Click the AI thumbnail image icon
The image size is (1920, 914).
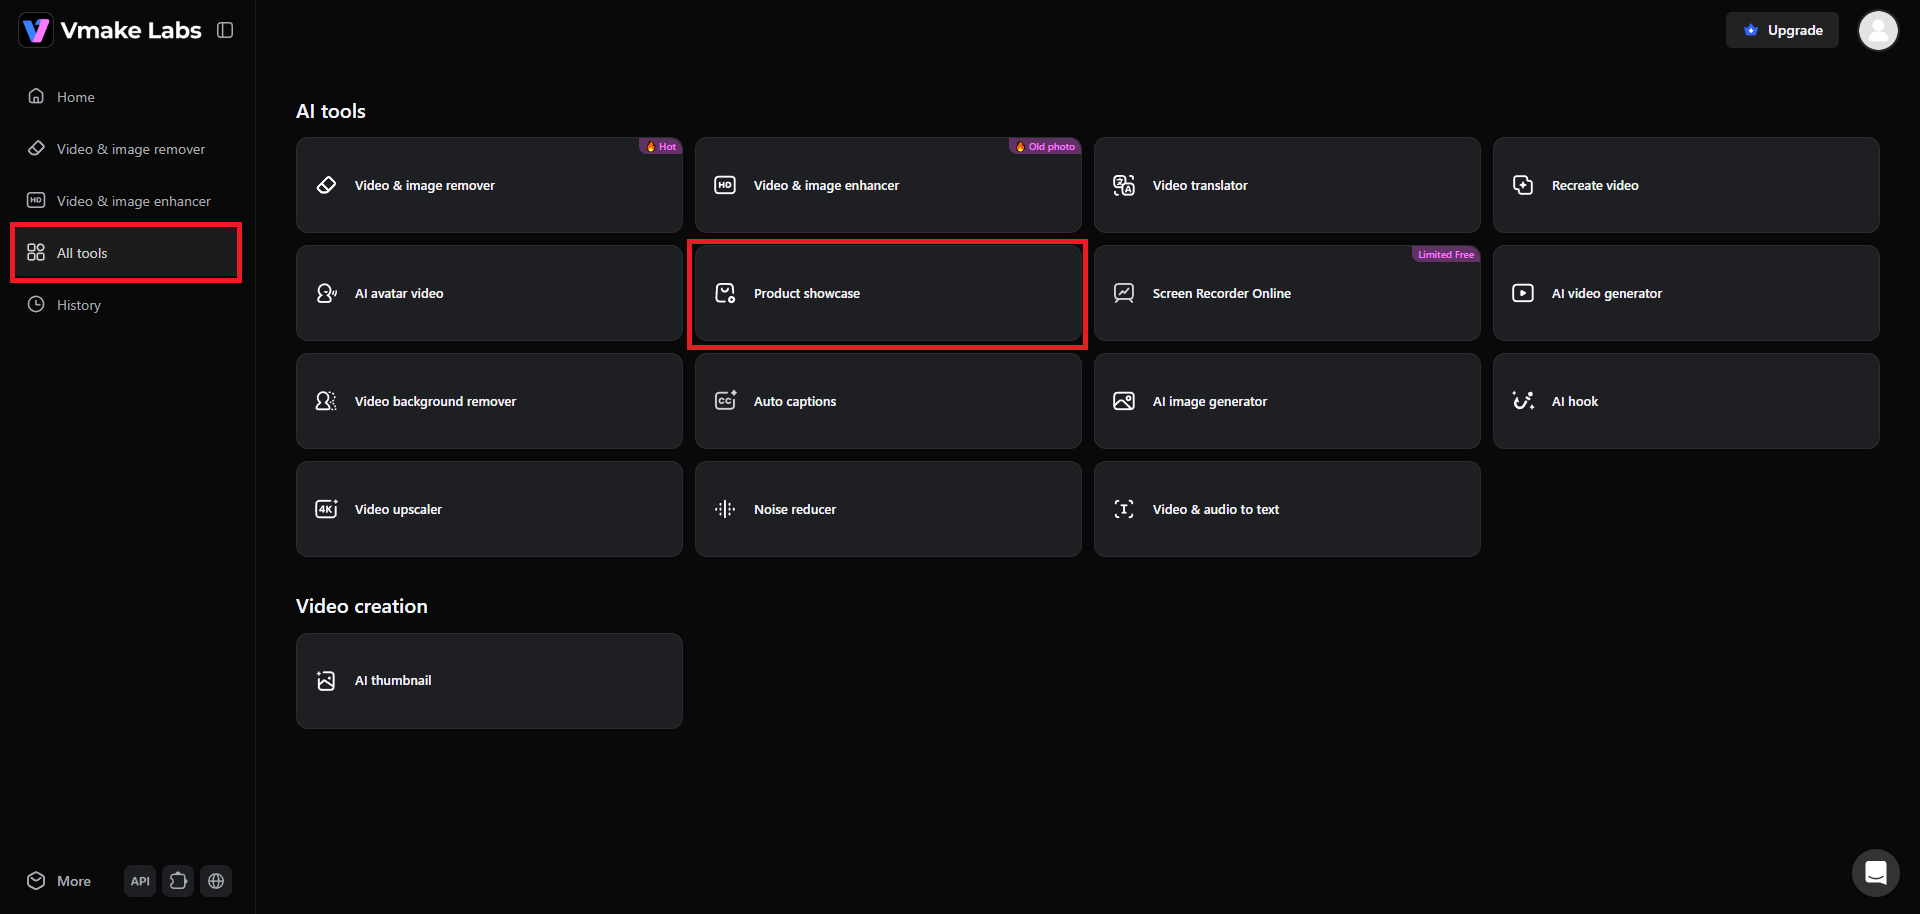pyautogui.click(x=326, y=680)
